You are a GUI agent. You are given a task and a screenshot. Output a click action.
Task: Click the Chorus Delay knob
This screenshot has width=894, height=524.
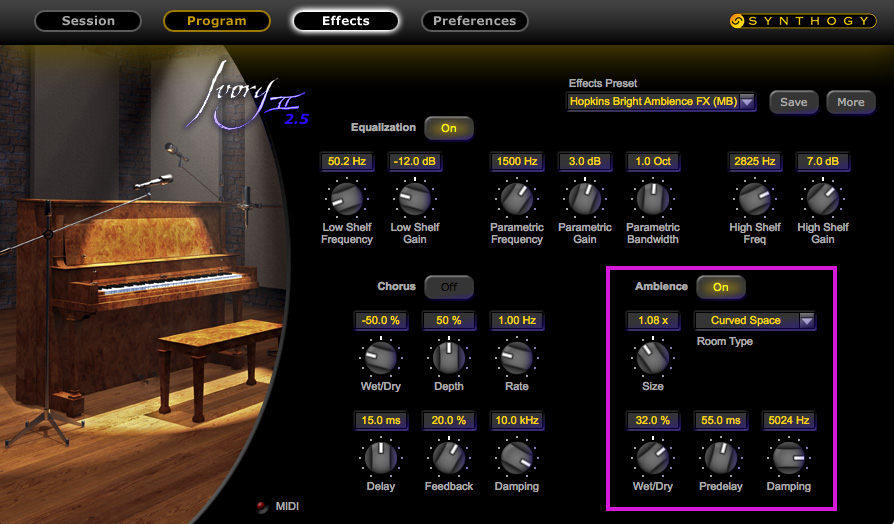click(380, 458)
